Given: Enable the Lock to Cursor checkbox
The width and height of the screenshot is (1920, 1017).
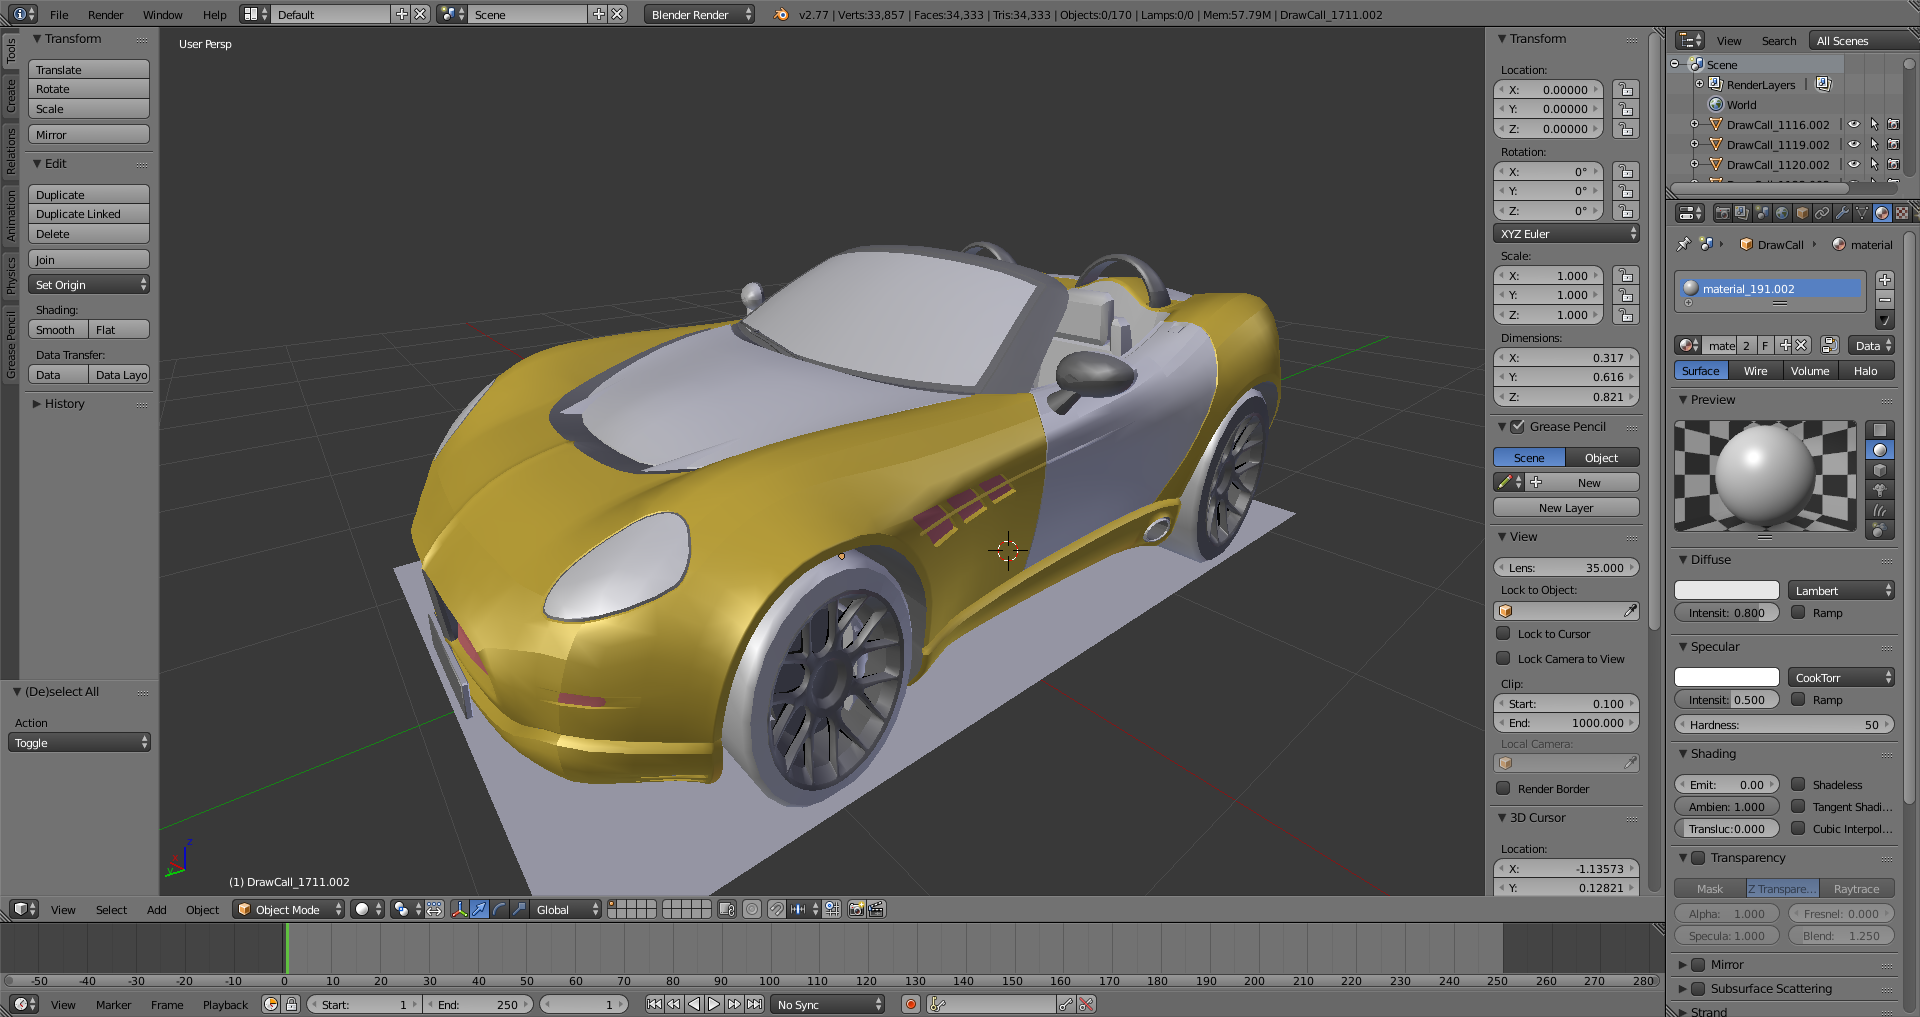Looking at the screenshot, I should pos(1503,633).
